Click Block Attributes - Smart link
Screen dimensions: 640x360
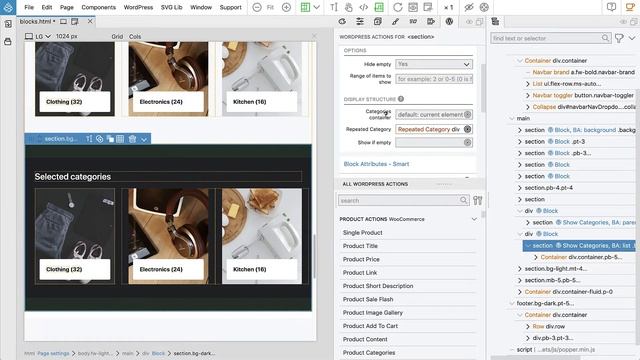(x=376, y=164)
